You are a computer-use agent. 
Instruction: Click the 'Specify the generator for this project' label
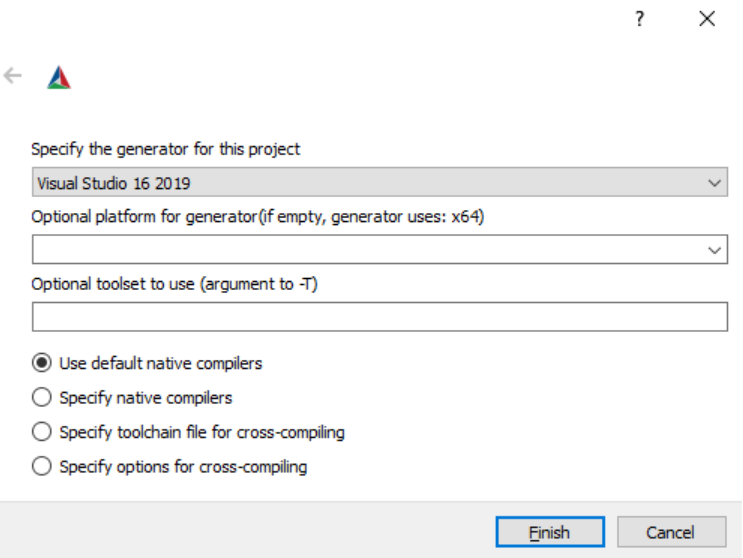(166, 149)
